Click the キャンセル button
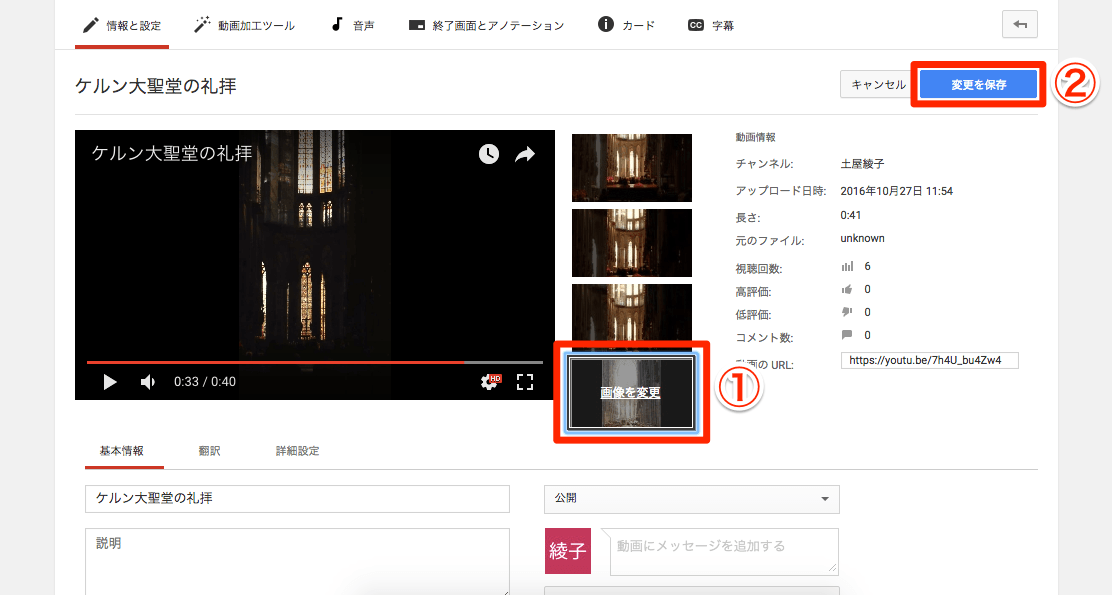 coord(878,84)
